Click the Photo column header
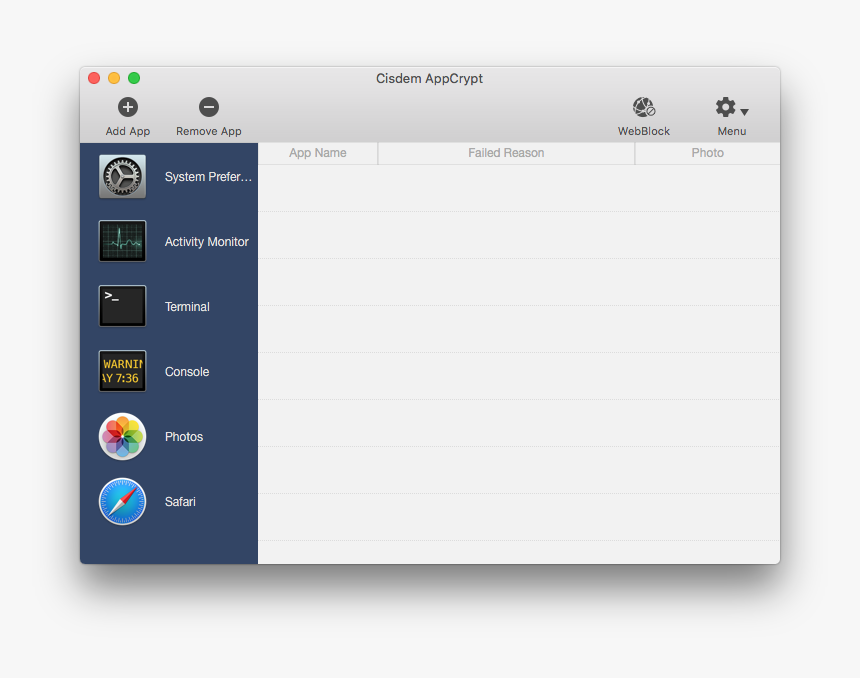This screenshot has width=860, height=678. 708,153
